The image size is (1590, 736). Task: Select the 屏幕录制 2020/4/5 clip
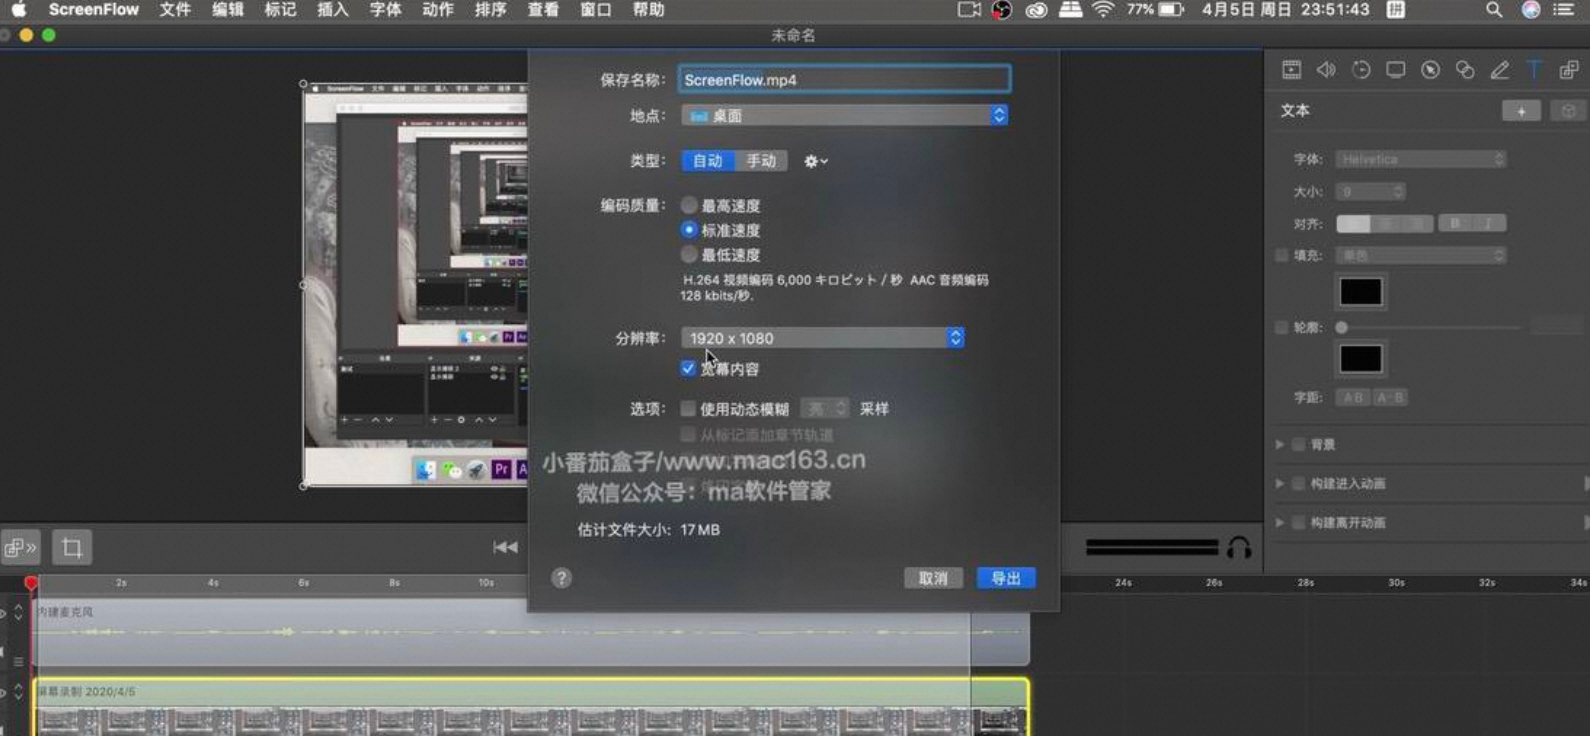click(531, 707)
